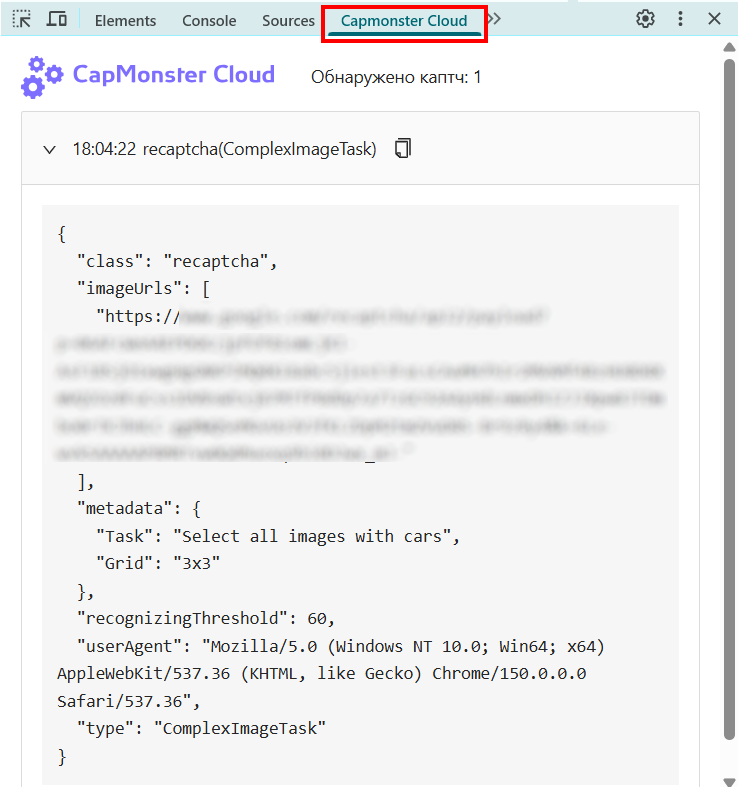This screenshot has height=787, width=738.
Task: Click the scrollbar up arrow
Action: 729,48
